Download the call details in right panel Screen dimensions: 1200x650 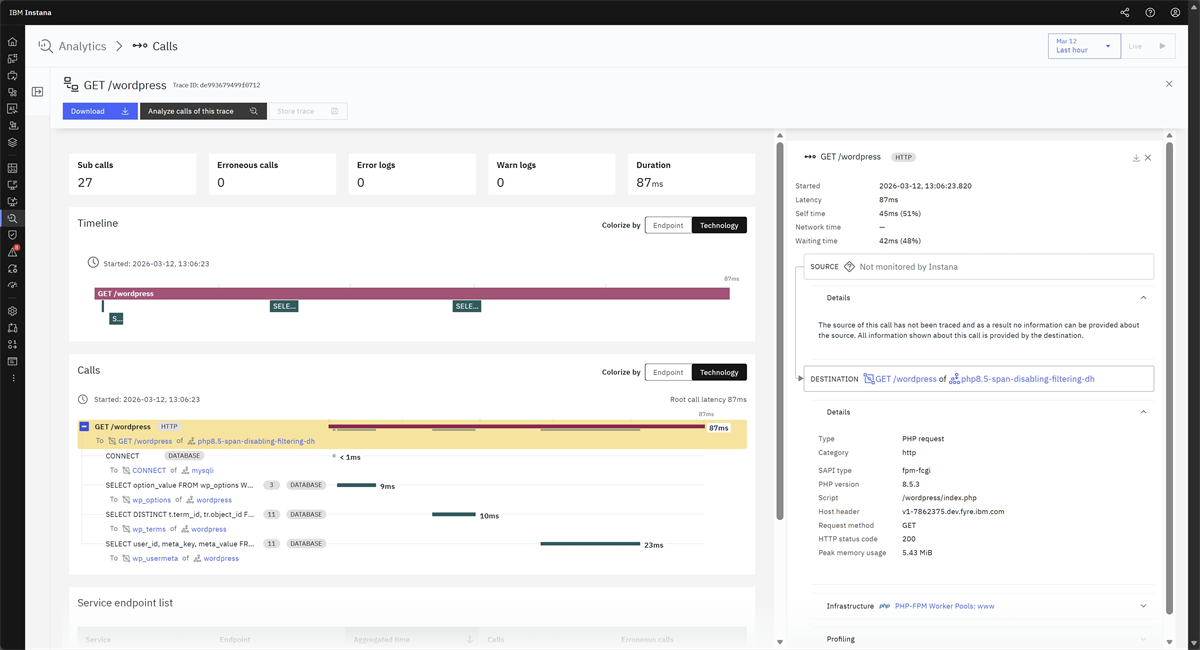pos(1136,158)
